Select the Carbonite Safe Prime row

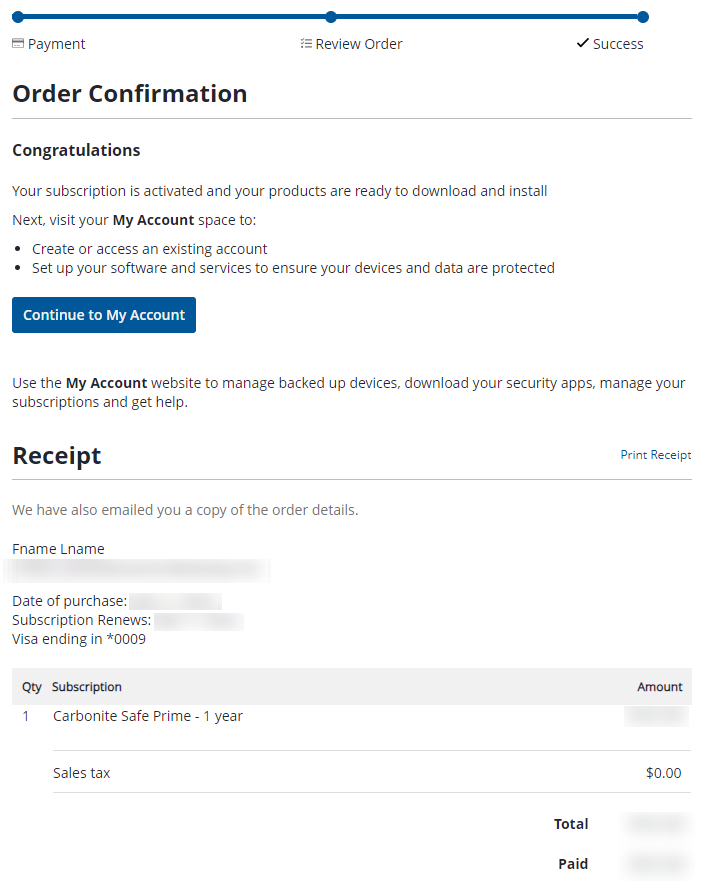point(148,716)
